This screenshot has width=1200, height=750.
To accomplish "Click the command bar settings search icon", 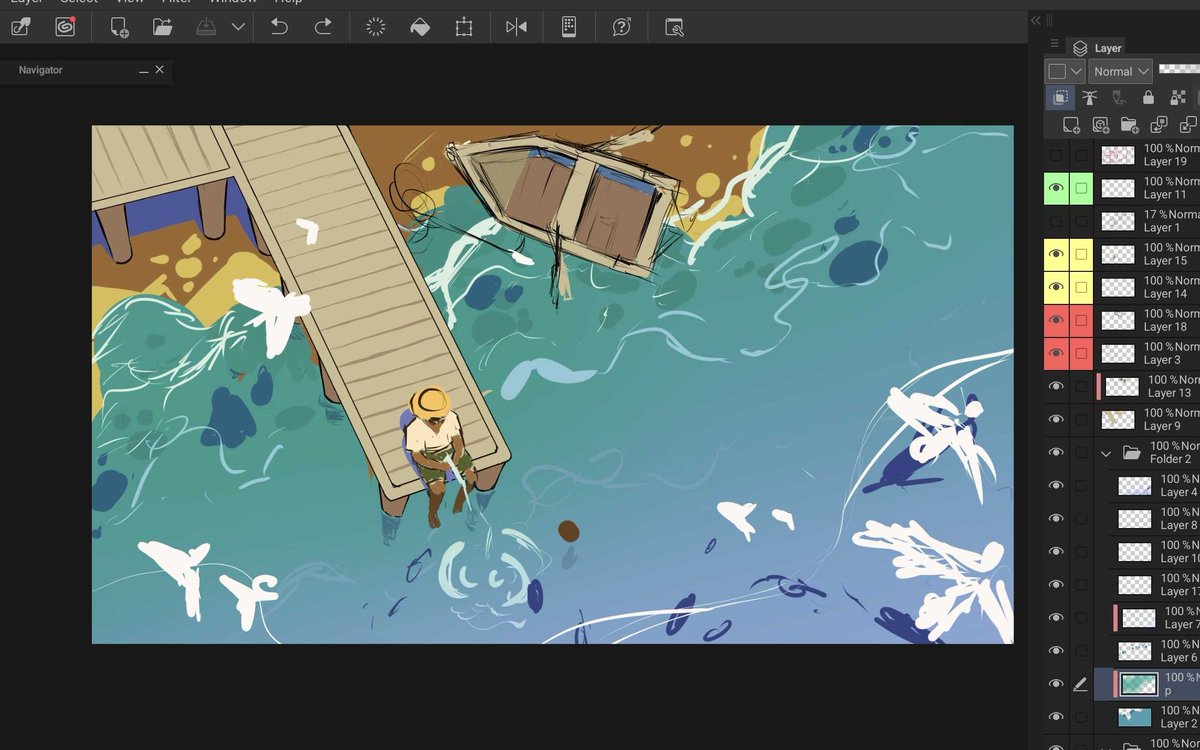I will (675, 28).
